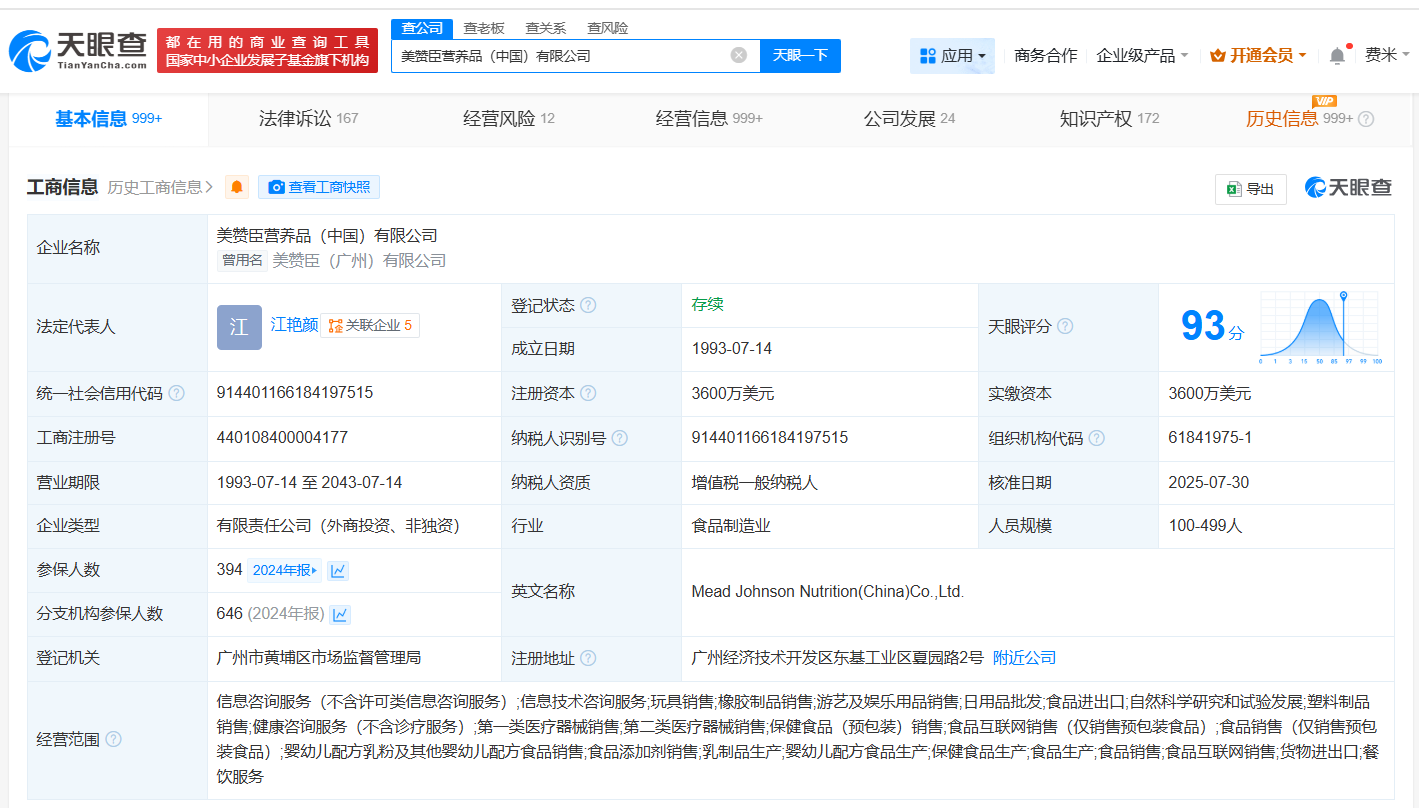Click help icon next to 经营范围

[113, 739]
